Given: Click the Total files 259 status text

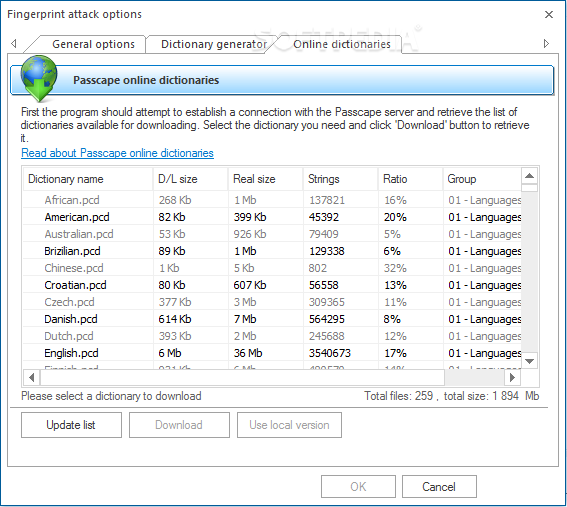Looking at the screenshot, I should point(451,396).
